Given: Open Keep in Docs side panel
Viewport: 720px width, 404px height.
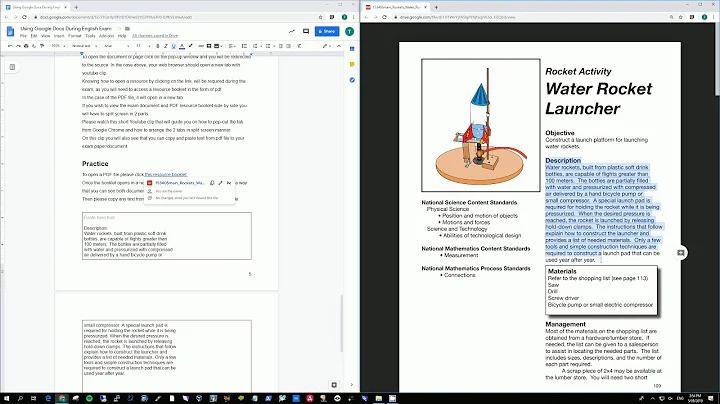Looking at the screenshot, I should (x=352, y=64).
